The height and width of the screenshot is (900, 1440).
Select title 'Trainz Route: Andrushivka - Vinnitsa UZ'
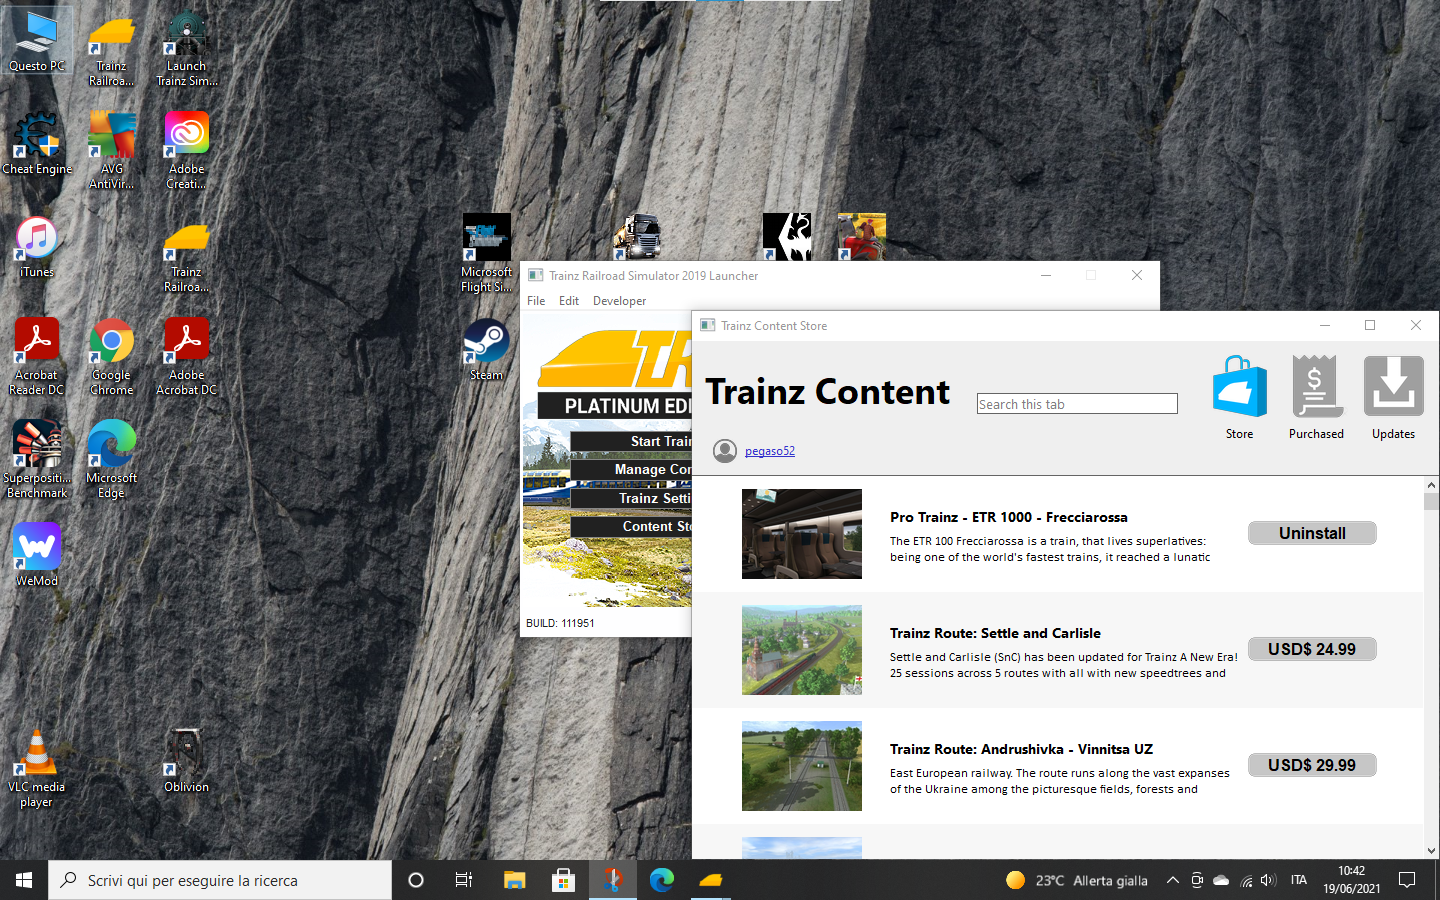(x=1021, y=749)
